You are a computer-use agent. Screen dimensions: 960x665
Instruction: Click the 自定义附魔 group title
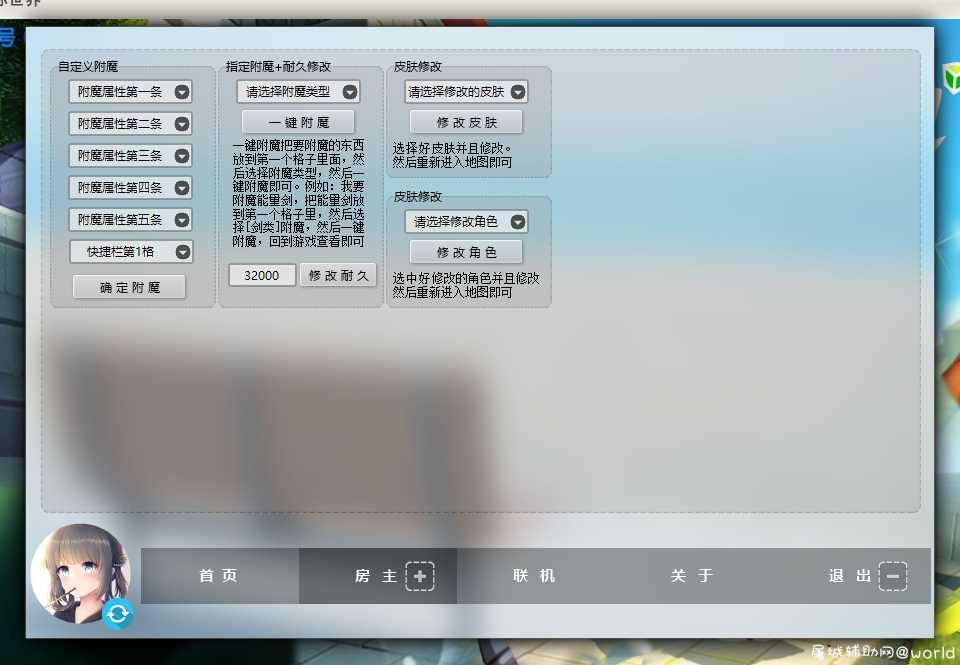point(88,66)
